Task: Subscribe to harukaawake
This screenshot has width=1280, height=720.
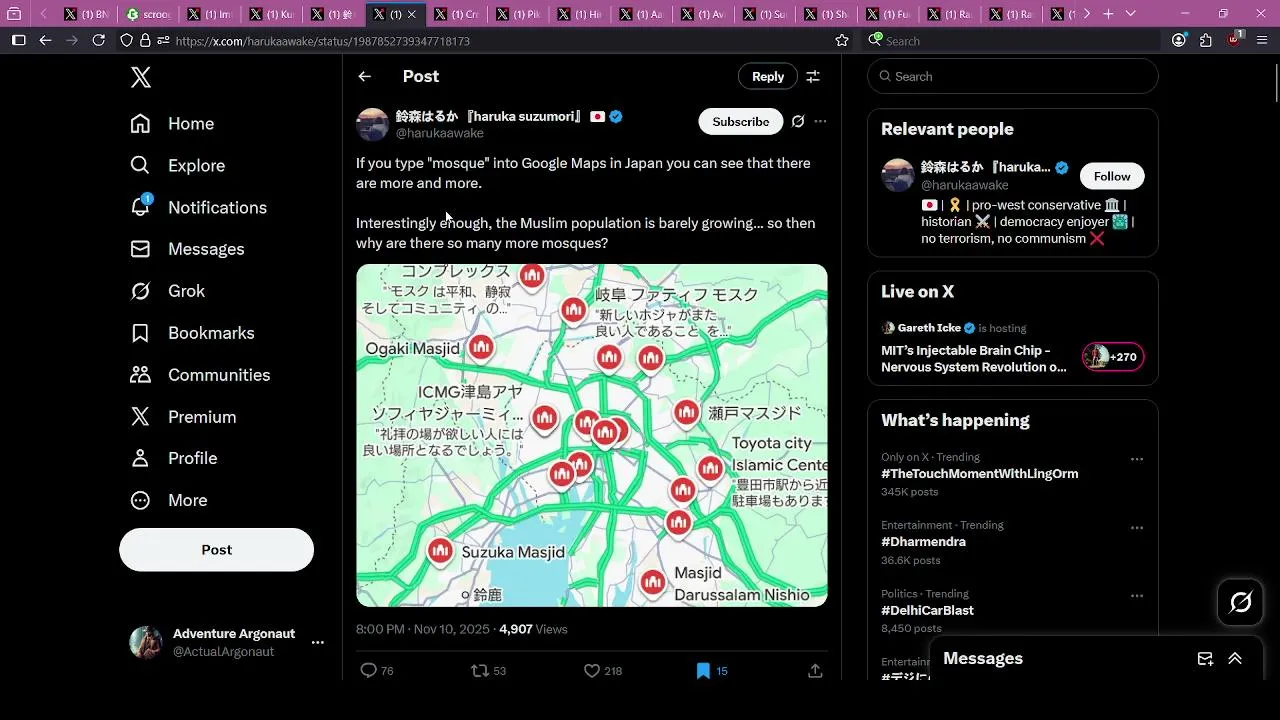Action: (741, 121)
